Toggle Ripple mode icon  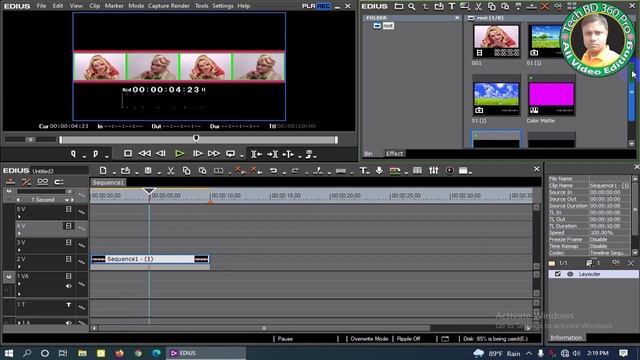point(27,182)
